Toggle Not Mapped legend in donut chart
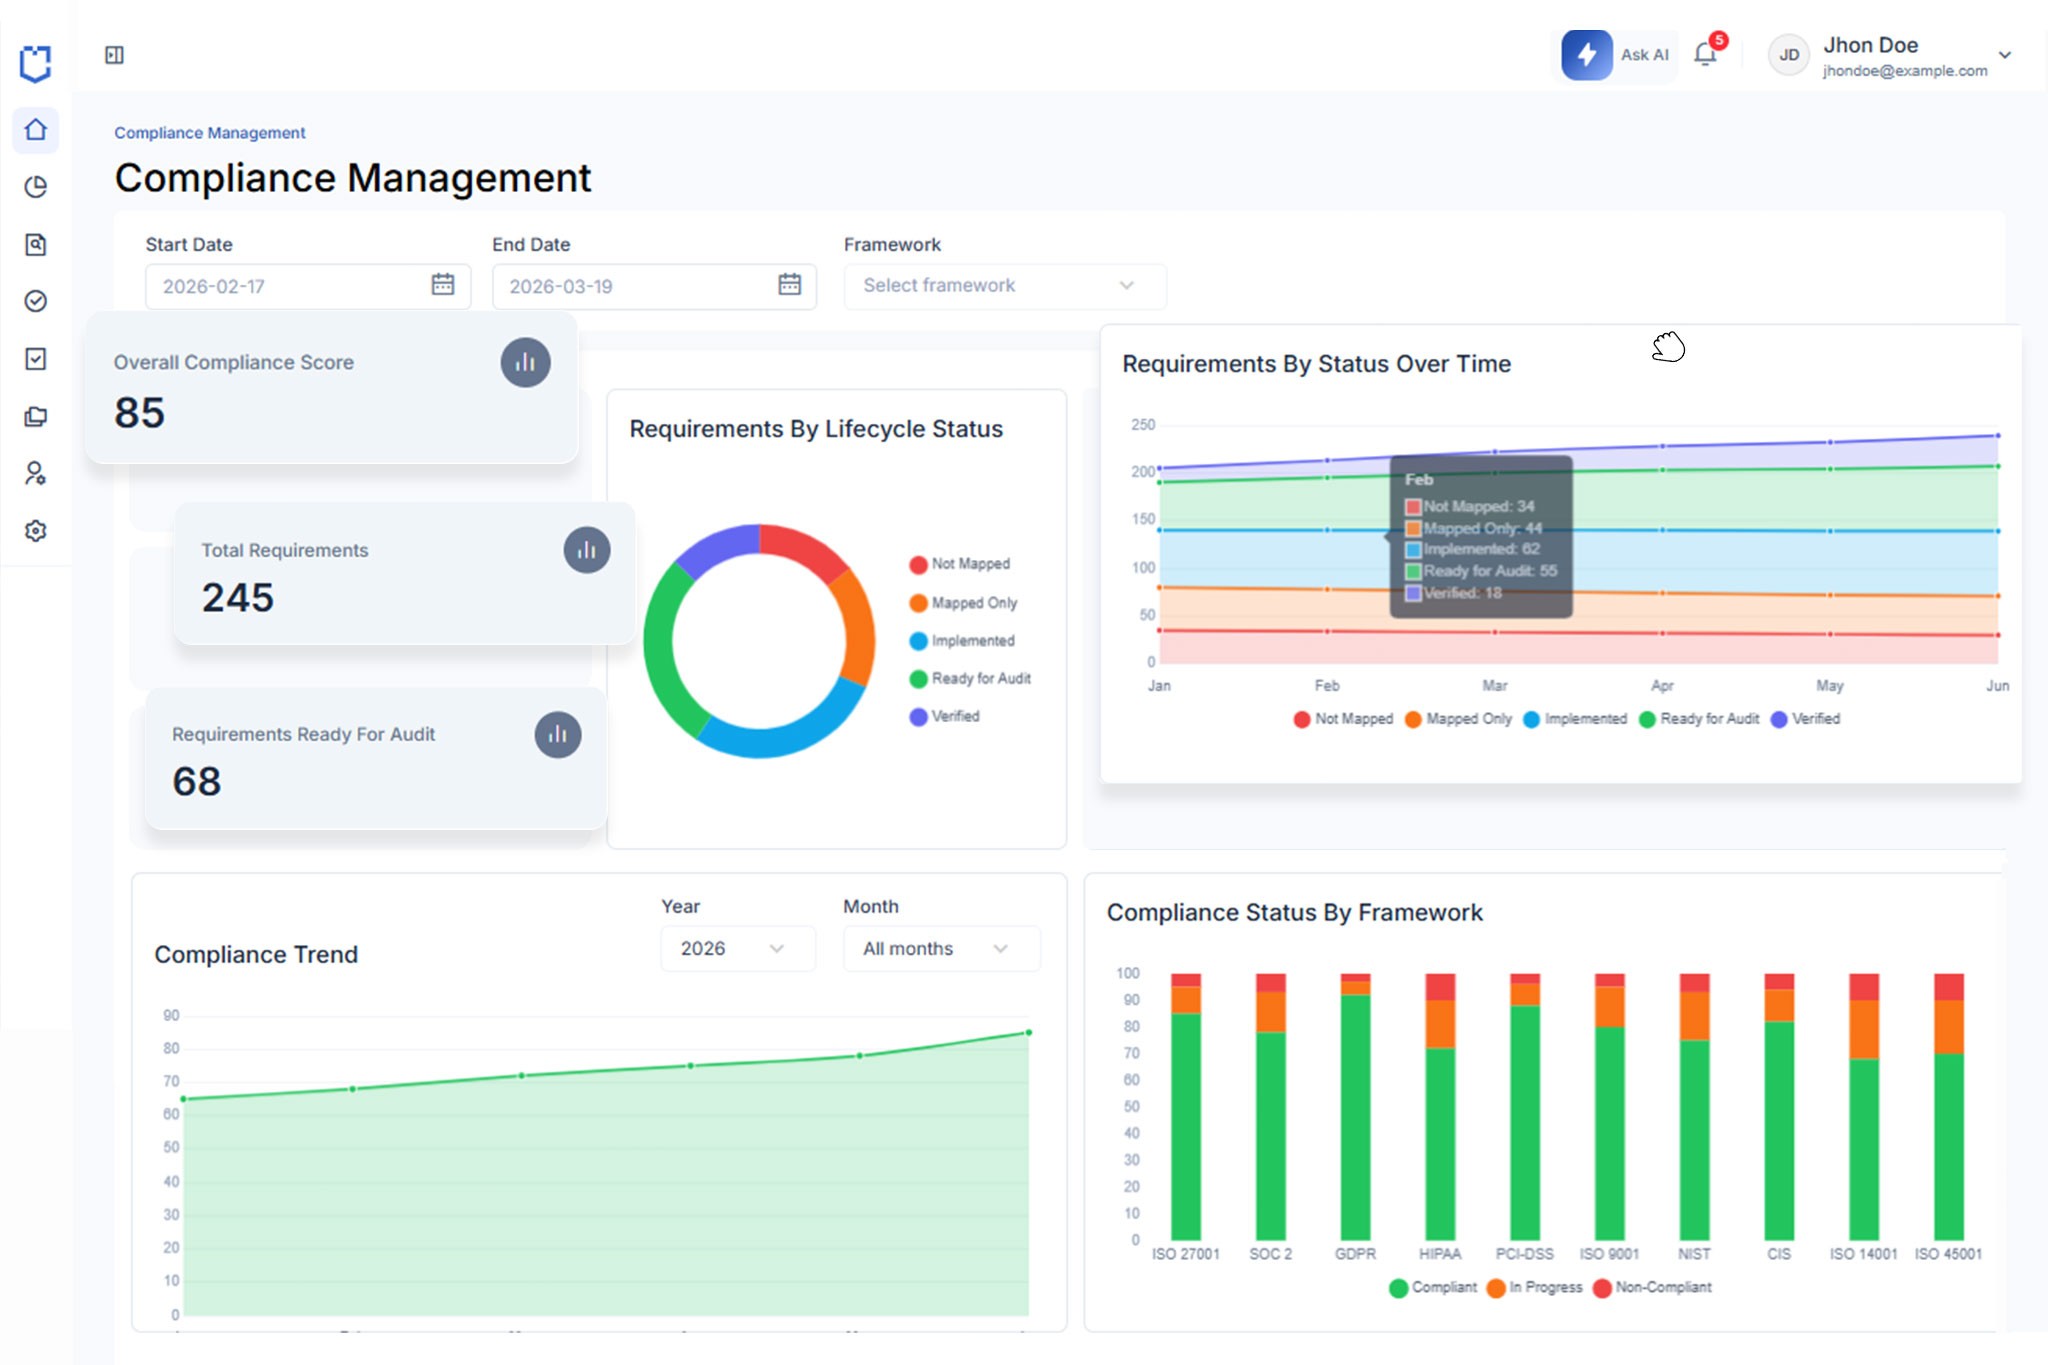This screenshot has height=1365, width=2048. pos(960,564)
